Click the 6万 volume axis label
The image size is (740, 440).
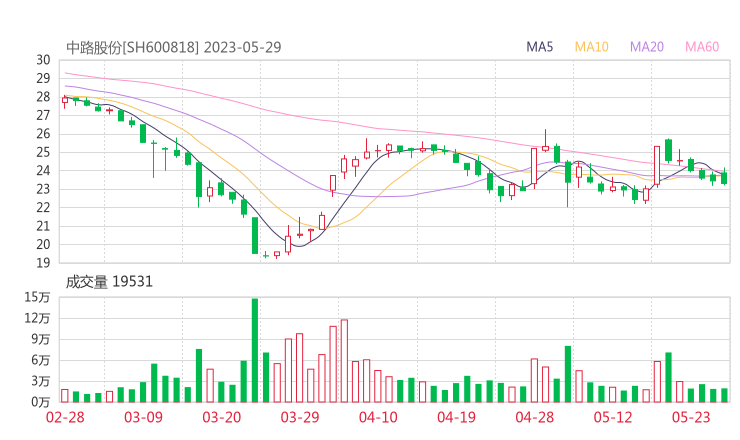pos(41,360)
